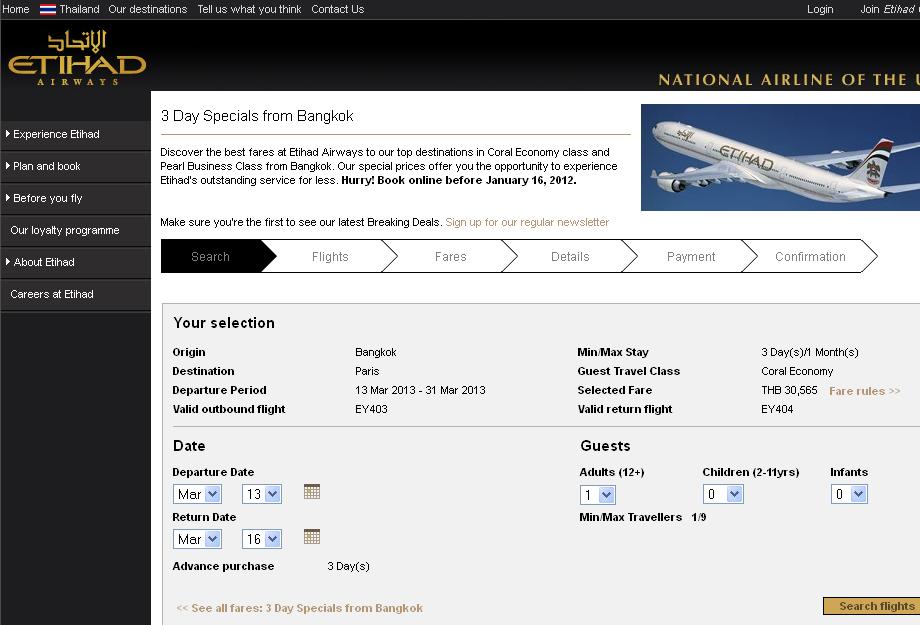Open Tell us what you think

pyautogui.click(x=249, y=9)
